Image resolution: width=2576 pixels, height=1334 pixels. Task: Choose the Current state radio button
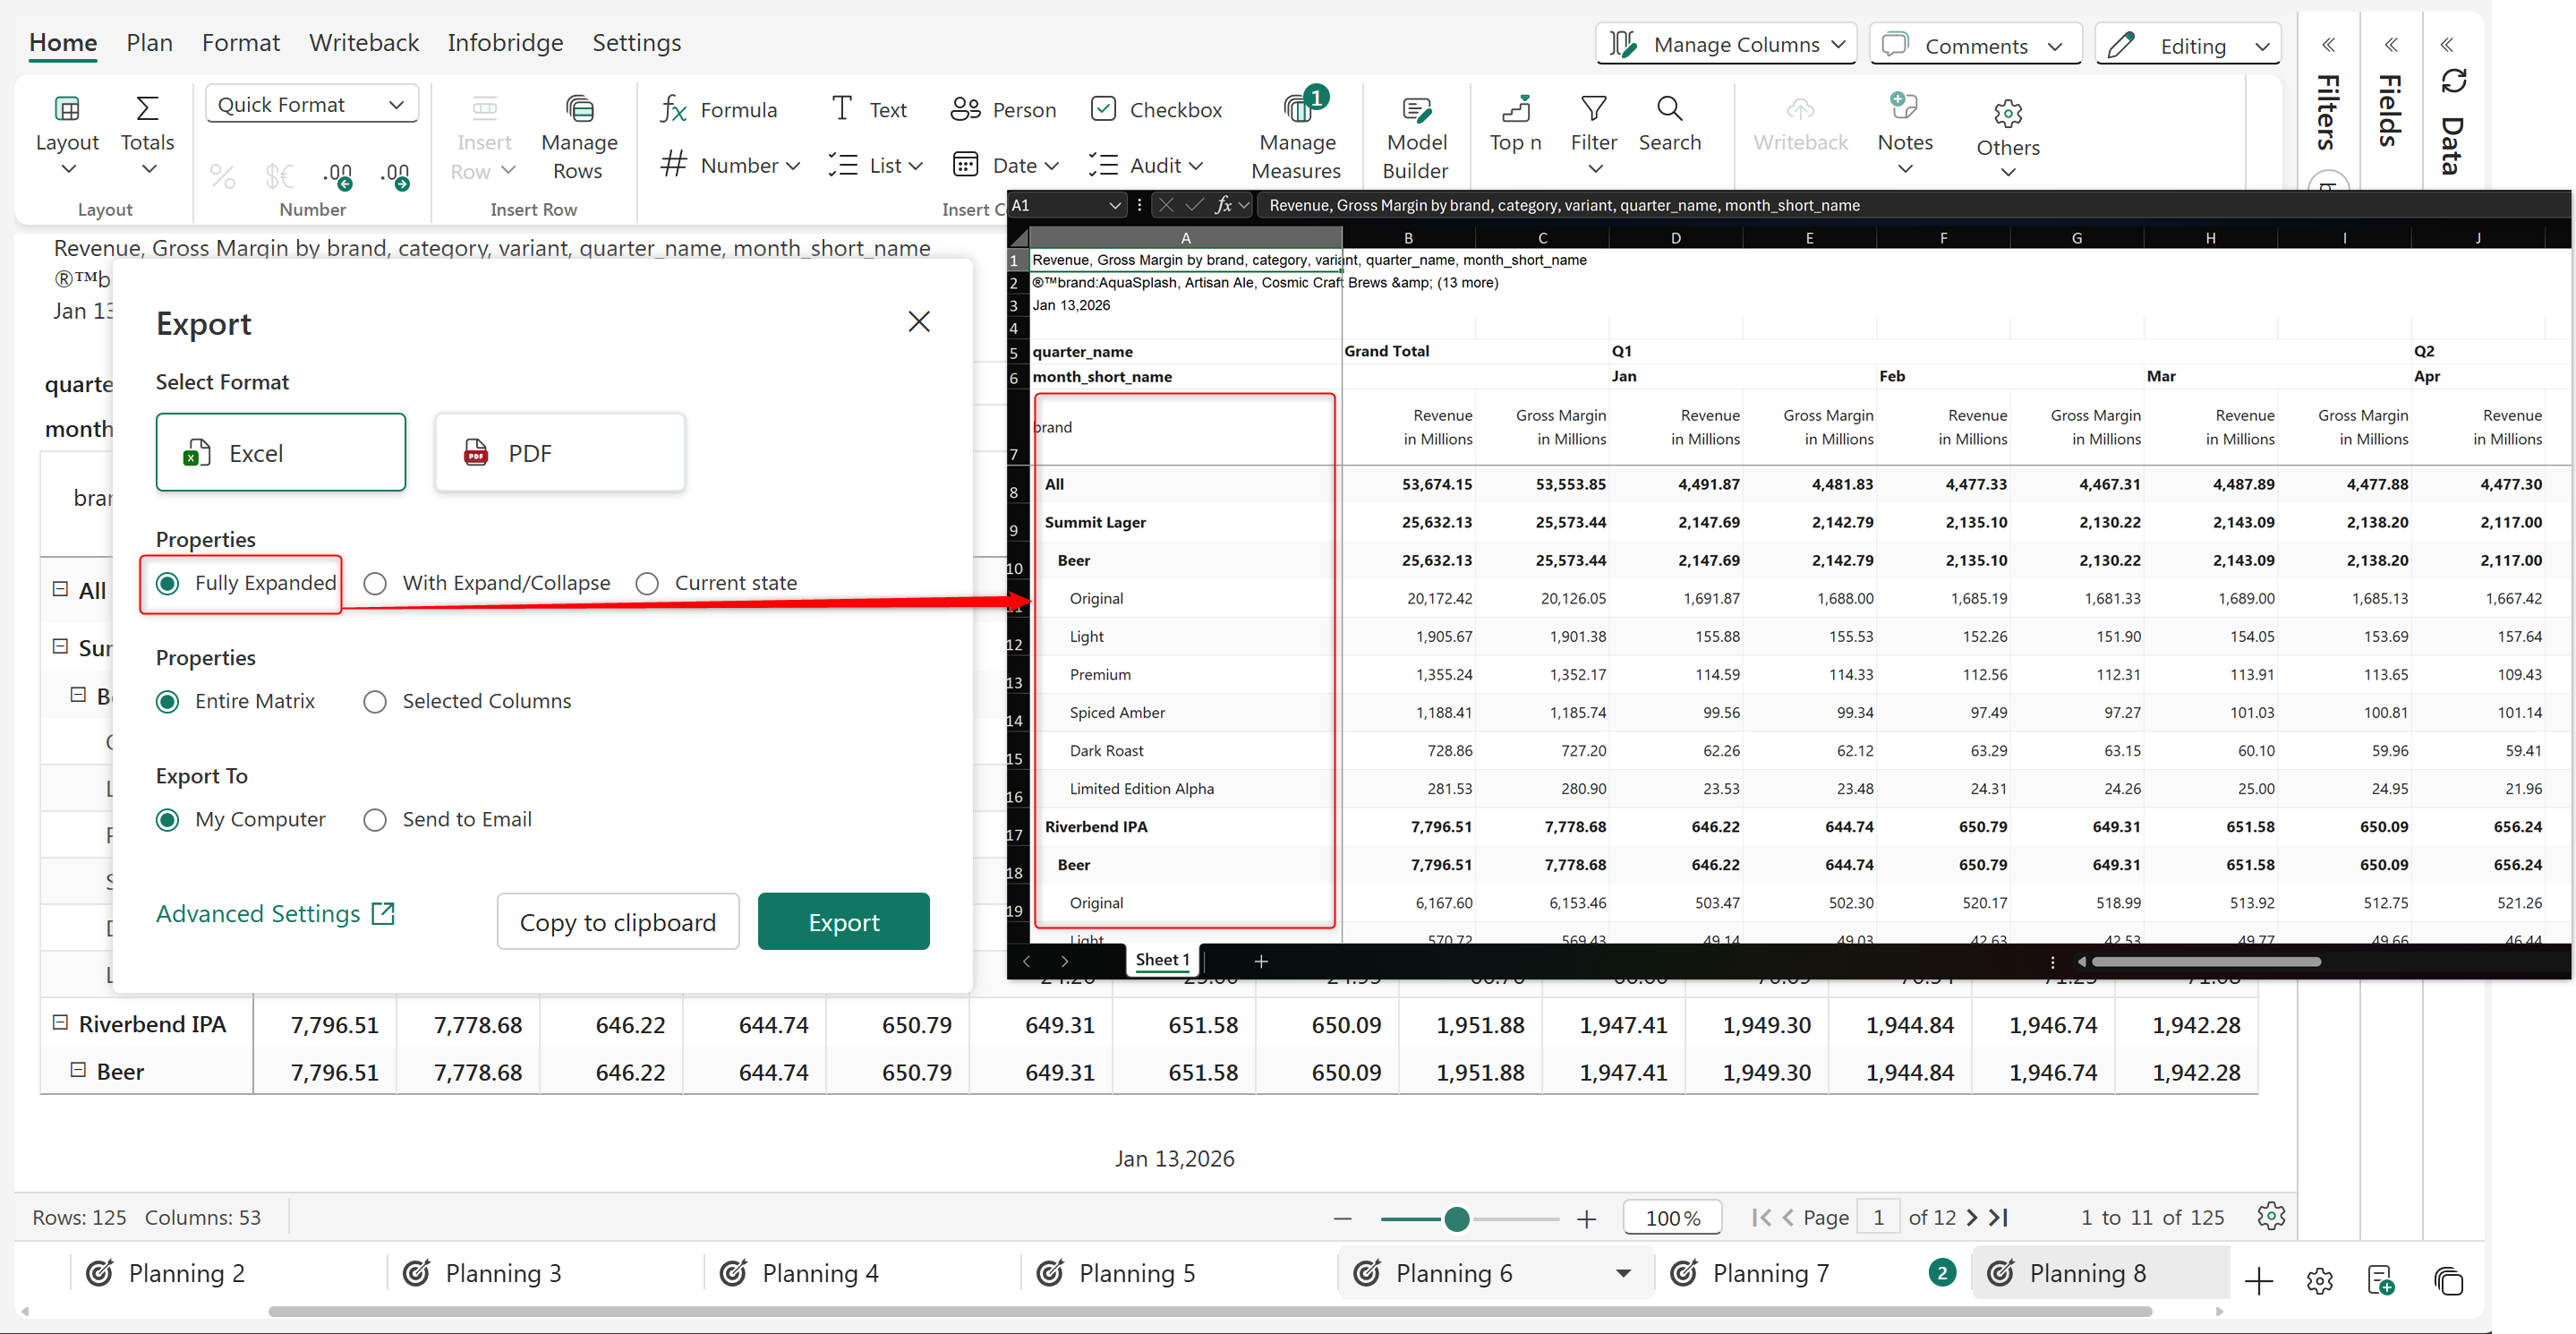647,584
